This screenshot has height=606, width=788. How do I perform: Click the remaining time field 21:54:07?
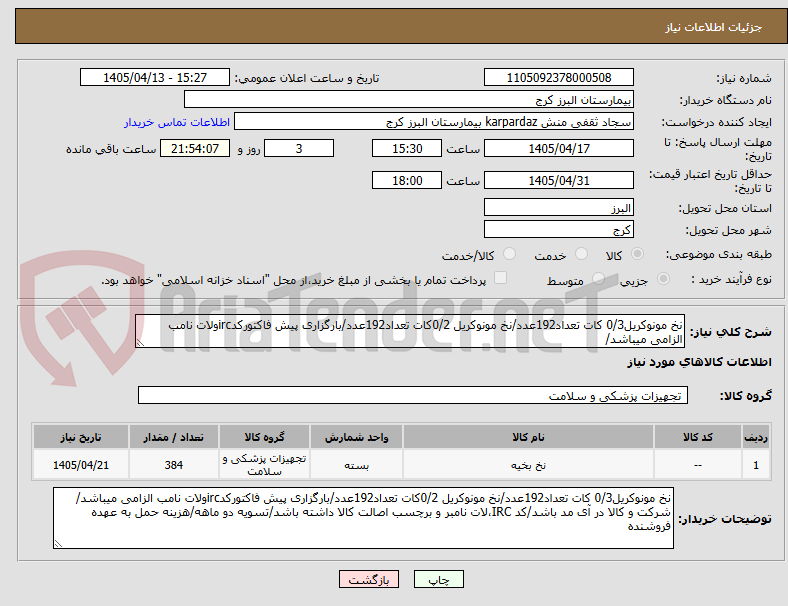tap(195, 148)
